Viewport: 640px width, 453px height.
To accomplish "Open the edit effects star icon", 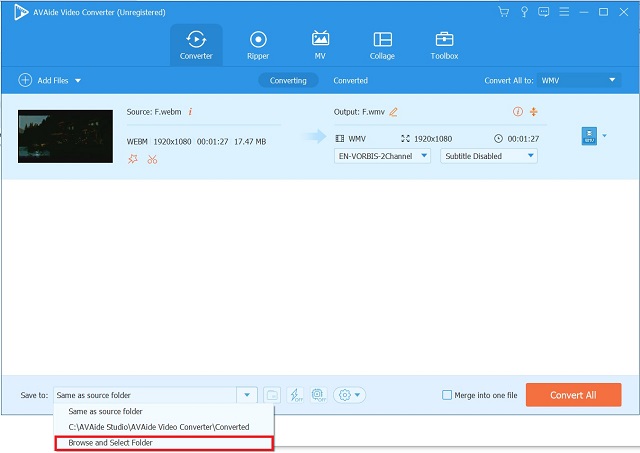I will [133, 159].
